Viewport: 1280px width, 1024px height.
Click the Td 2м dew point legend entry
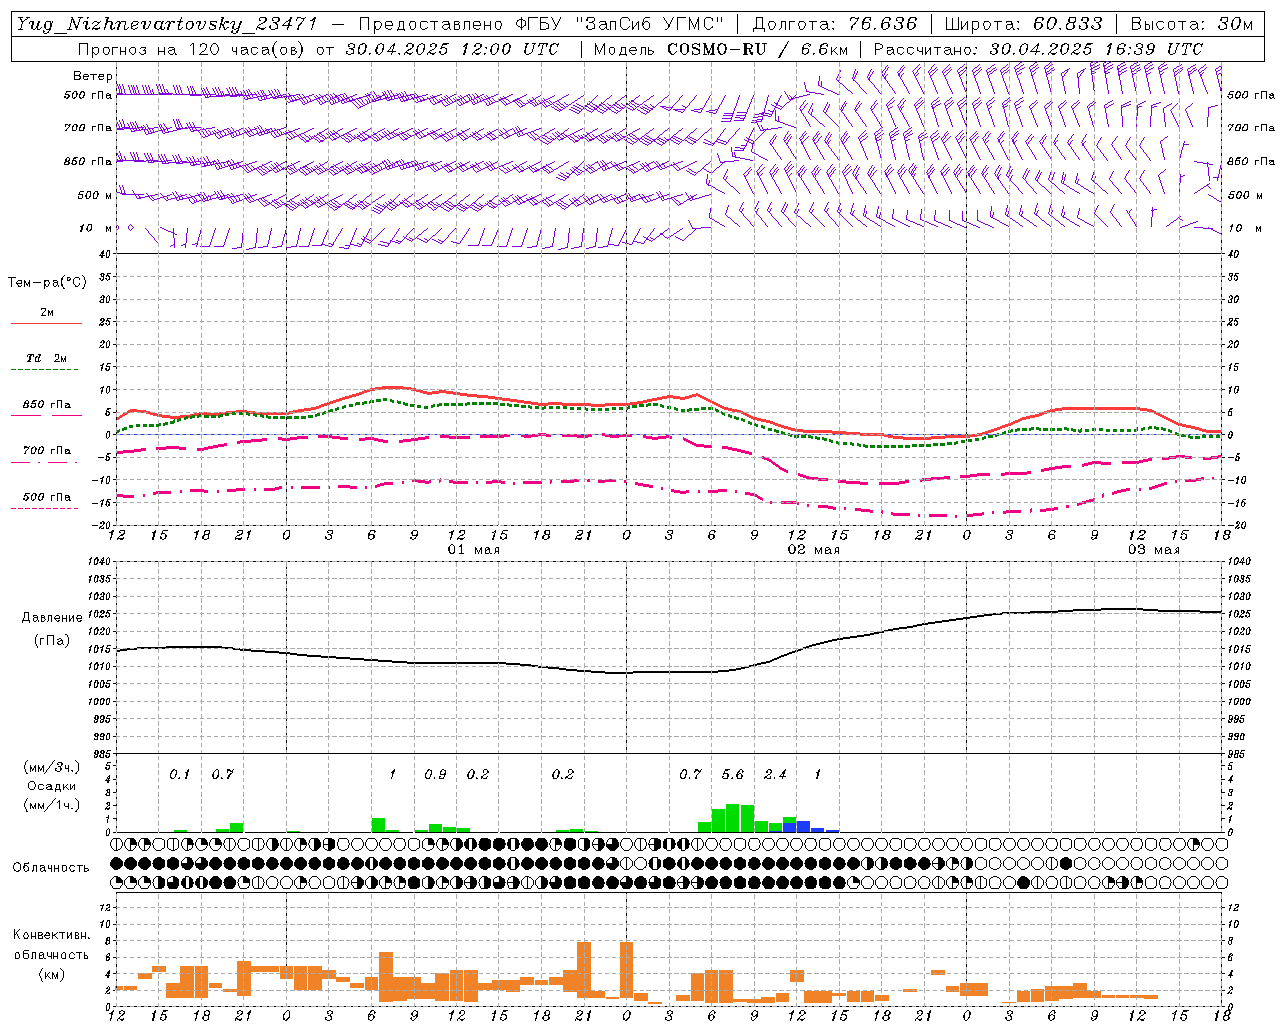pyautogui.click(x=46, y=358)
